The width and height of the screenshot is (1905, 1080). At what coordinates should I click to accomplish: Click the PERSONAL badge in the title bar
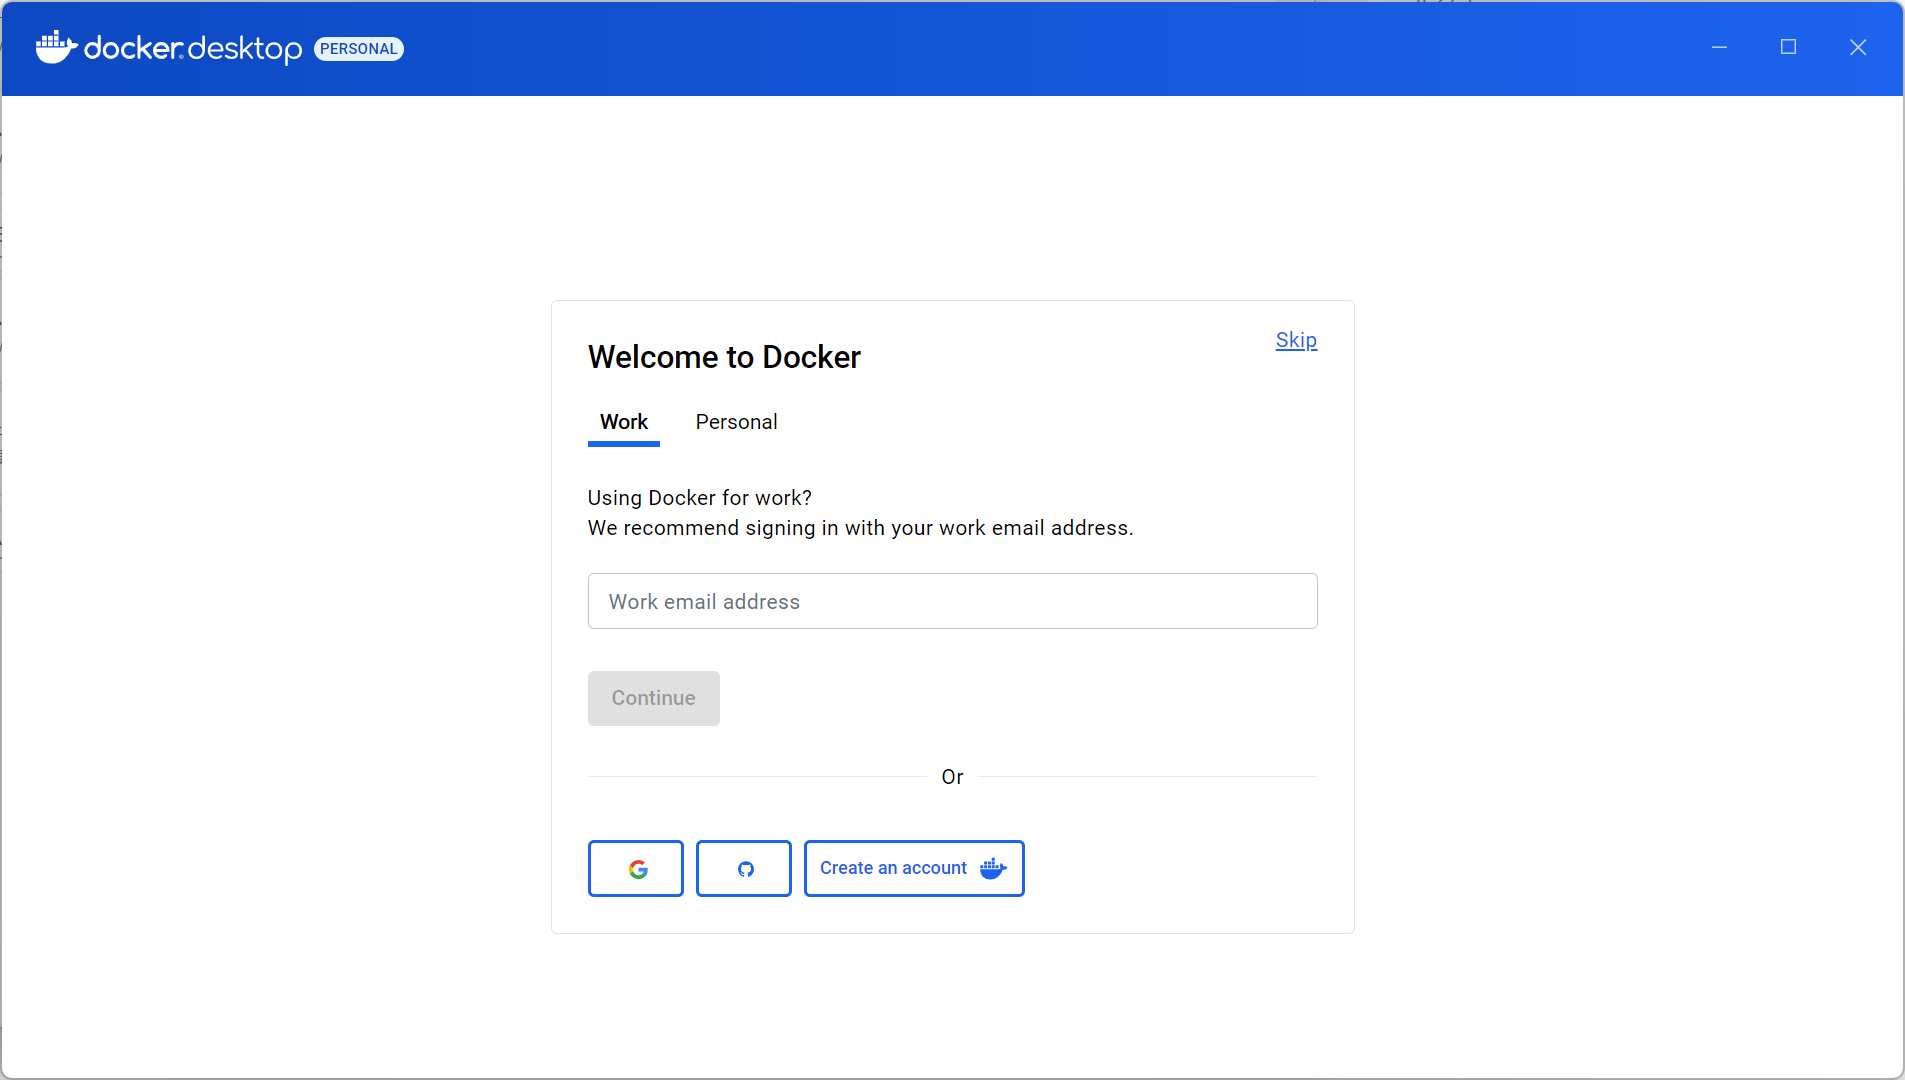tap(358, 48)
